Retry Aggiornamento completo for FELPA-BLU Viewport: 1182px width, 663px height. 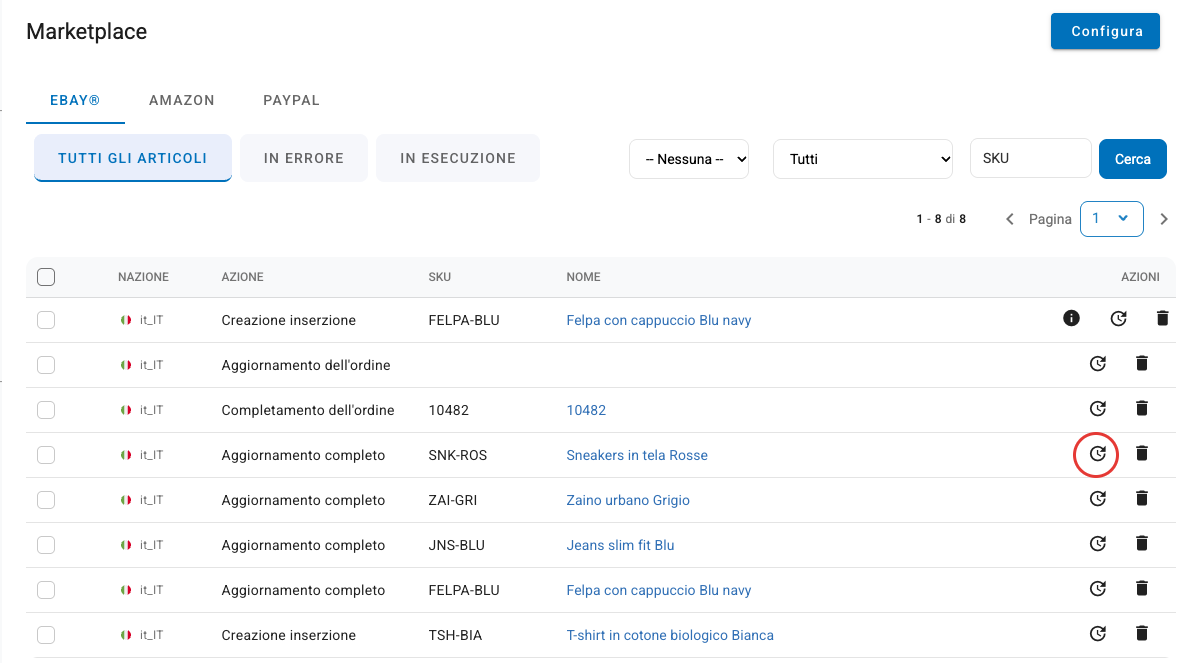(x=1098, y=589)
